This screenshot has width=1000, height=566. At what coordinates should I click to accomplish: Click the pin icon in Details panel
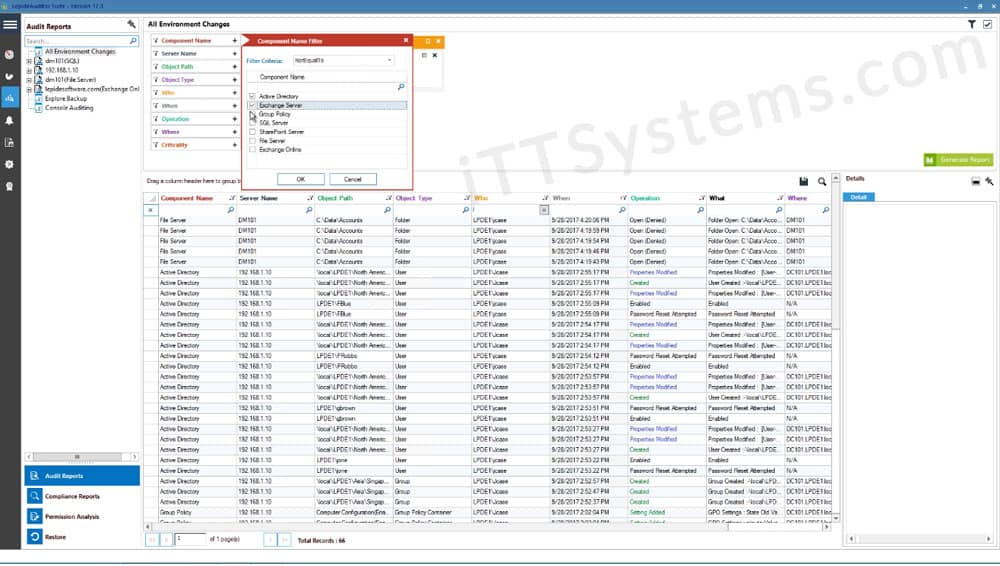click(989, 181)
